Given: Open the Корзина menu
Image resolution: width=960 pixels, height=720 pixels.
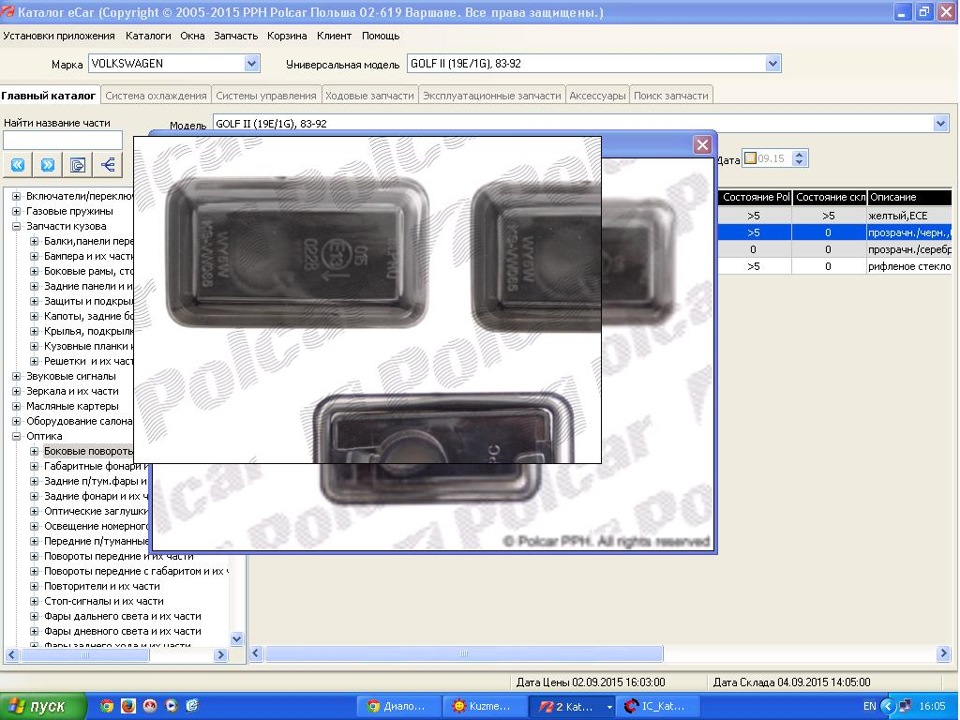Looking at the screenshot, I should click(x=287, y=36).
